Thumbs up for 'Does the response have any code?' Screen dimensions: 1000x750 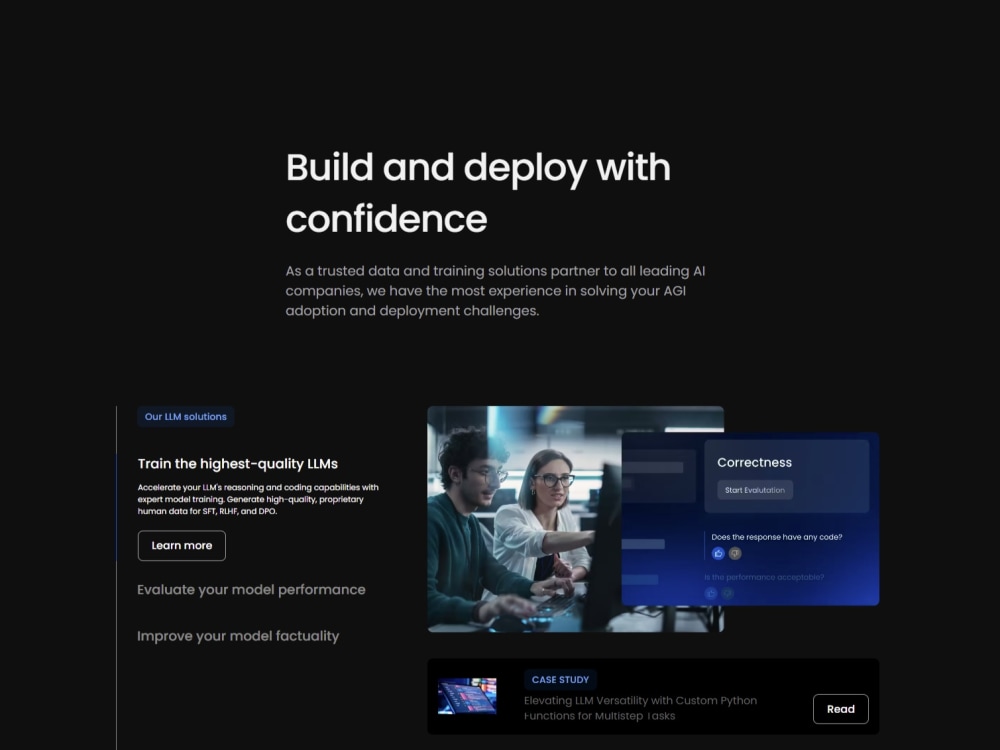pyautogui.click(x=718, y=554)
